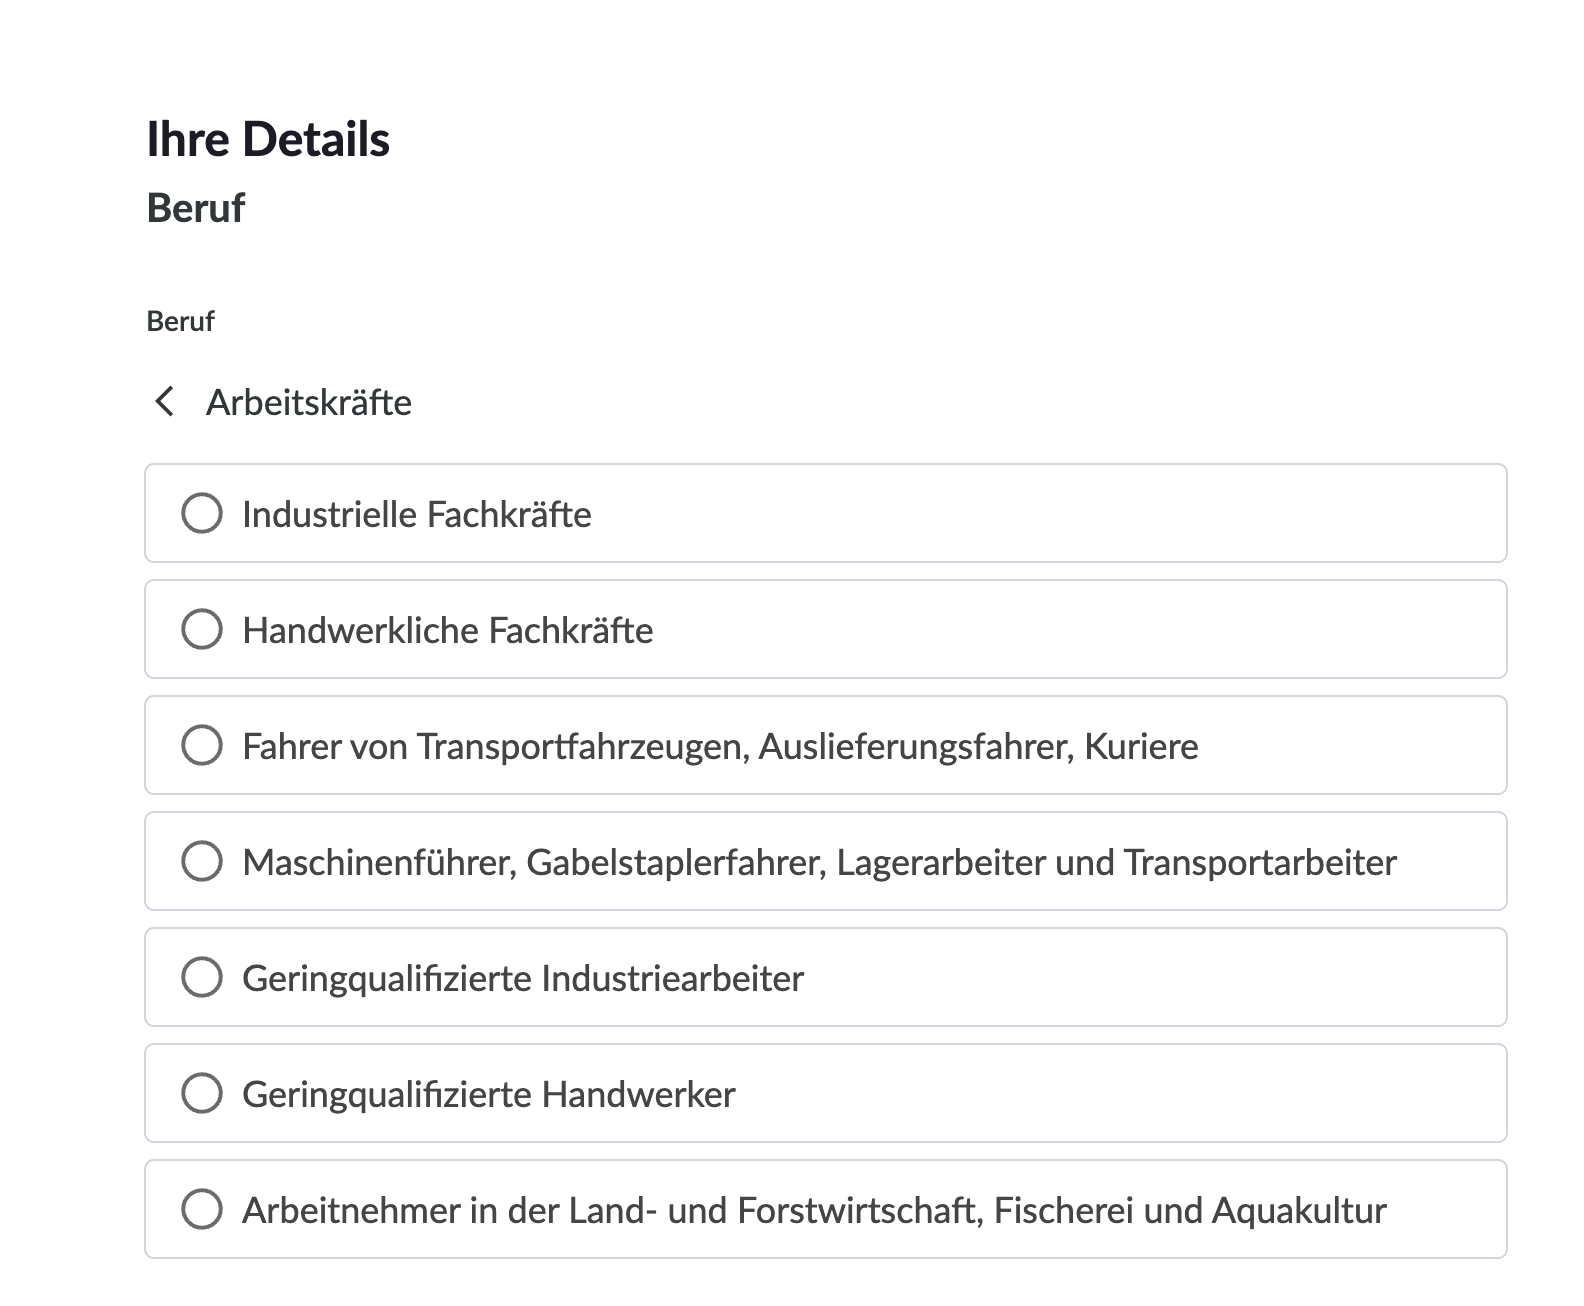Click the 'Handwerkliche Fachkräfte' option text
This screenshot has height=1306, width=1584.
click(x=448, y=631)
